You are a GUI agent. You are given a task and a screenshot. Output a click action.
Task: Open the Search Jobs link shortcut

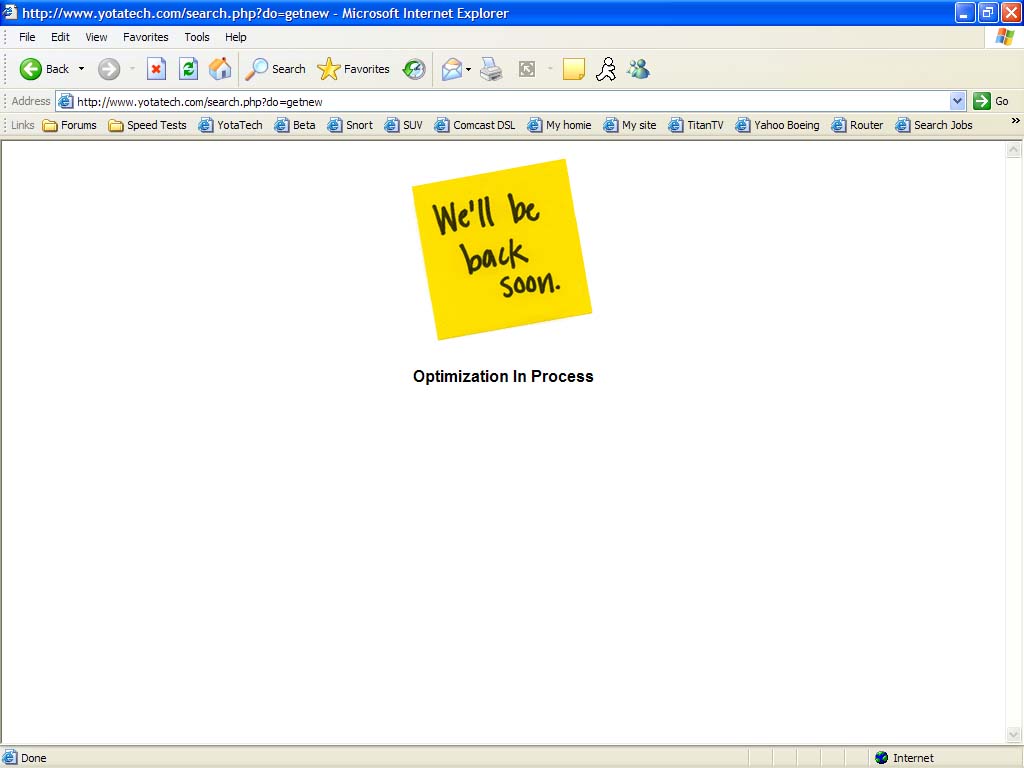[934, 125]
